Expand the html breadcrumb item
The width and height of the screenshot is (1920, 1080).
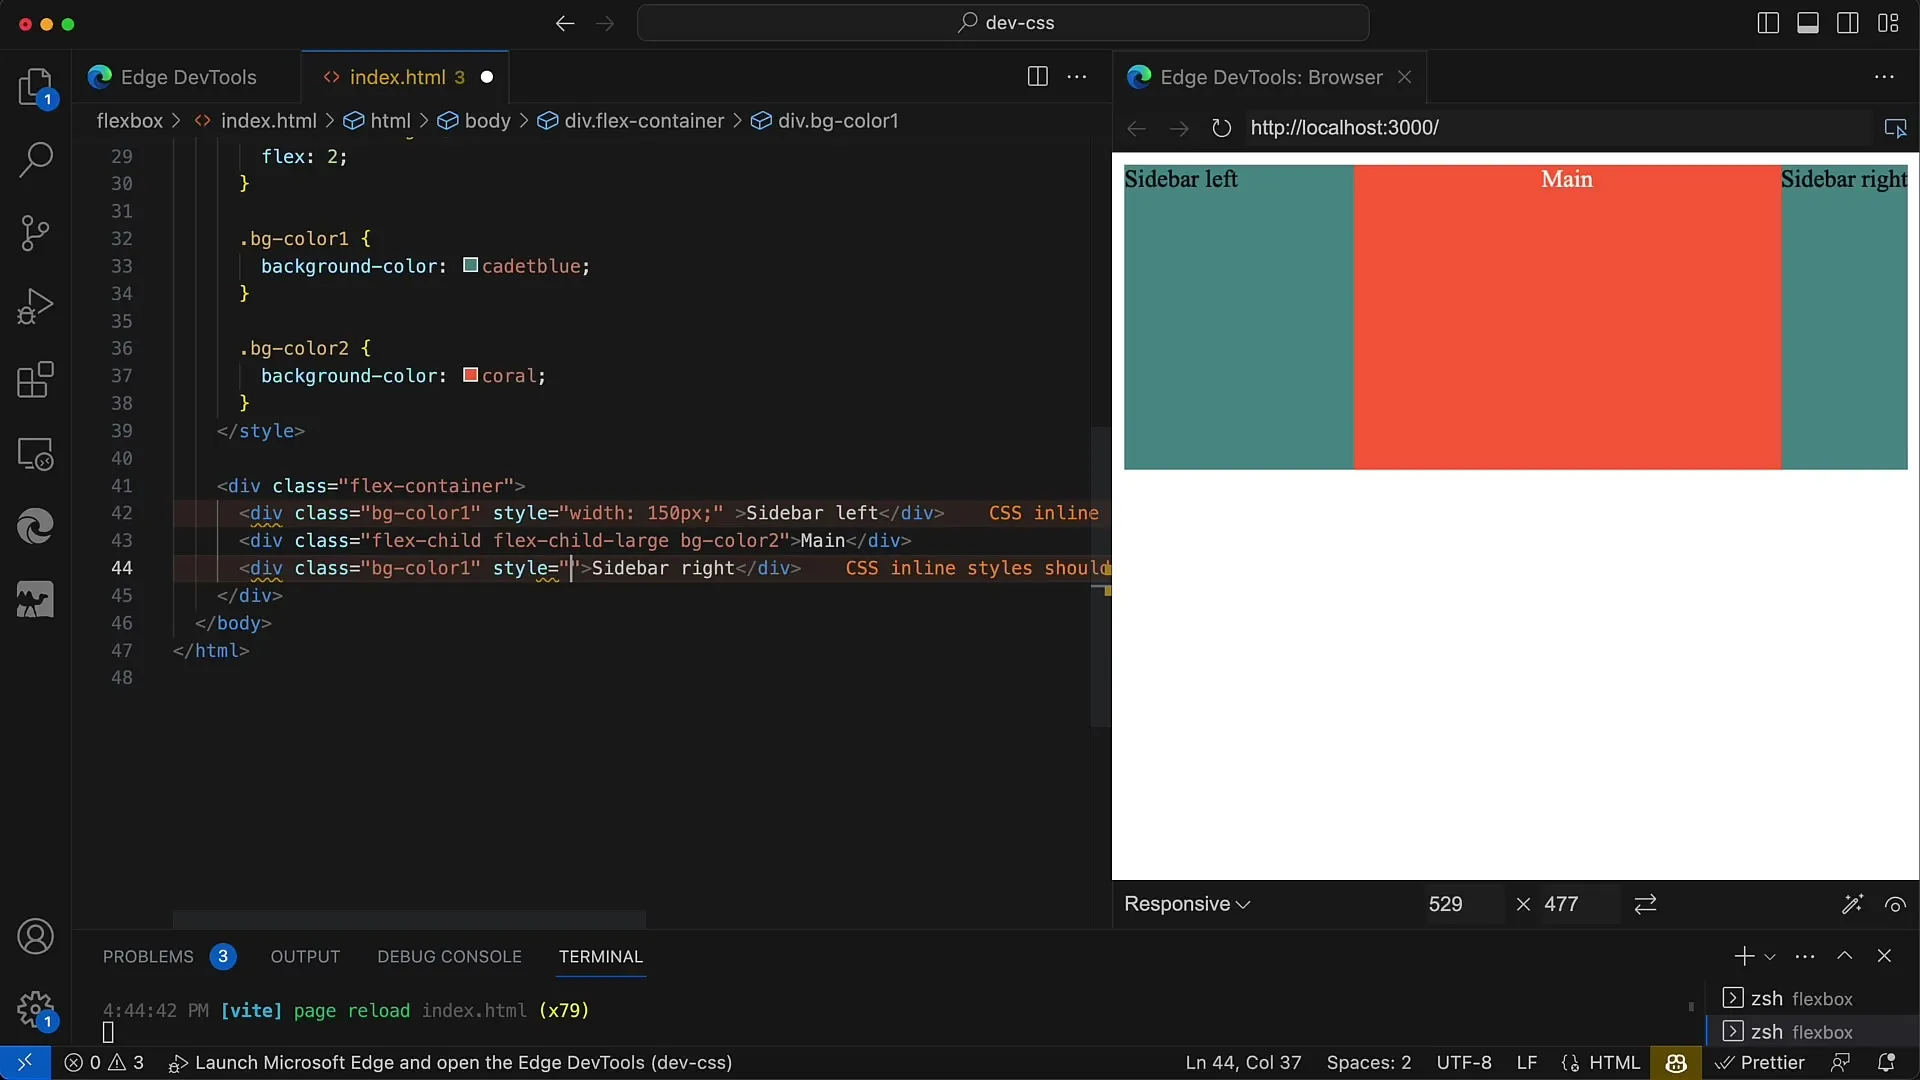[377, 121]
